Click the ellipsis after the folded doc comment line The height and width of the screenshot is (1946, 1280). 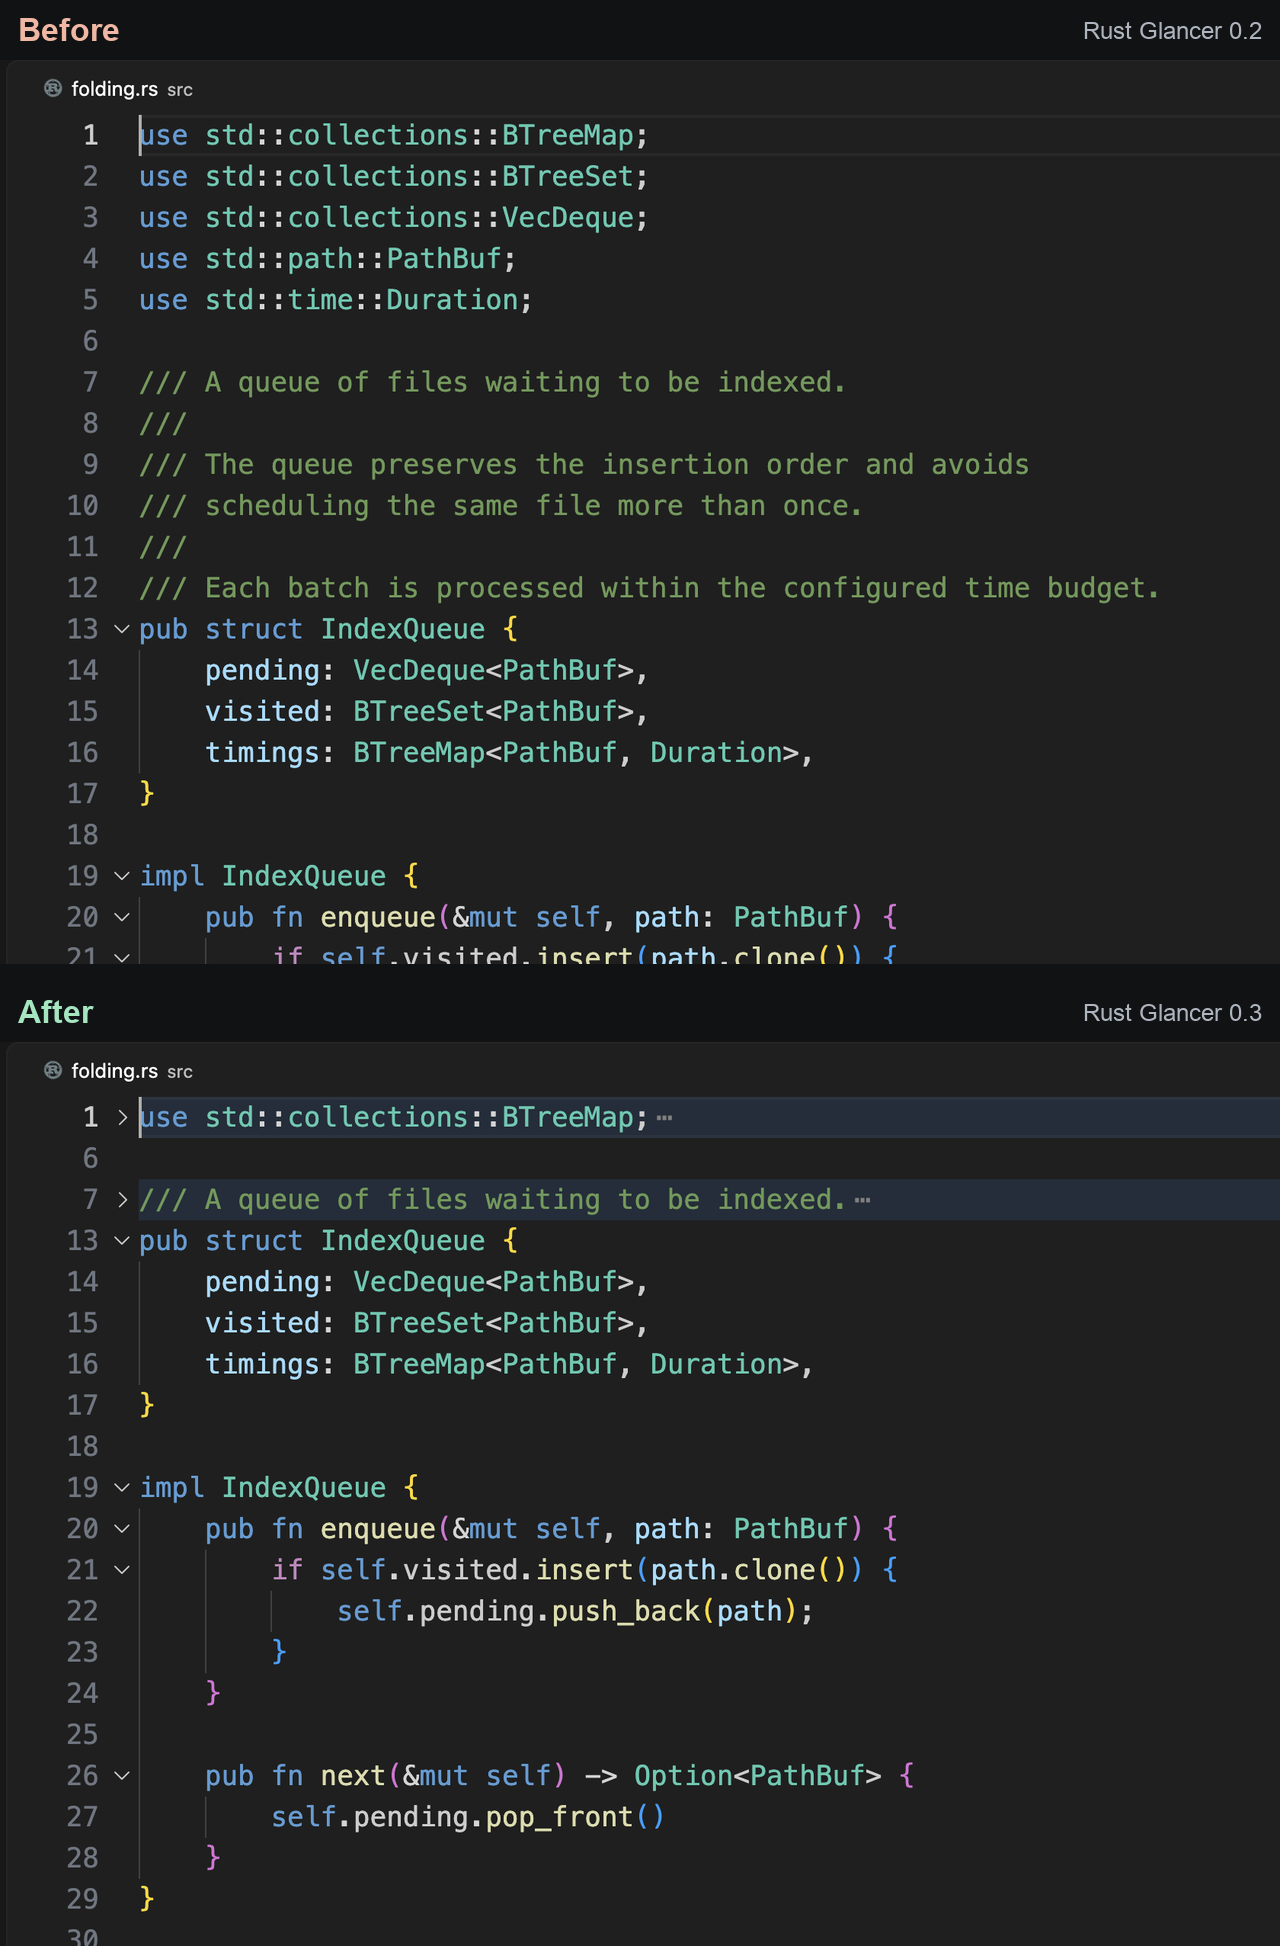tap(862, 1200)
